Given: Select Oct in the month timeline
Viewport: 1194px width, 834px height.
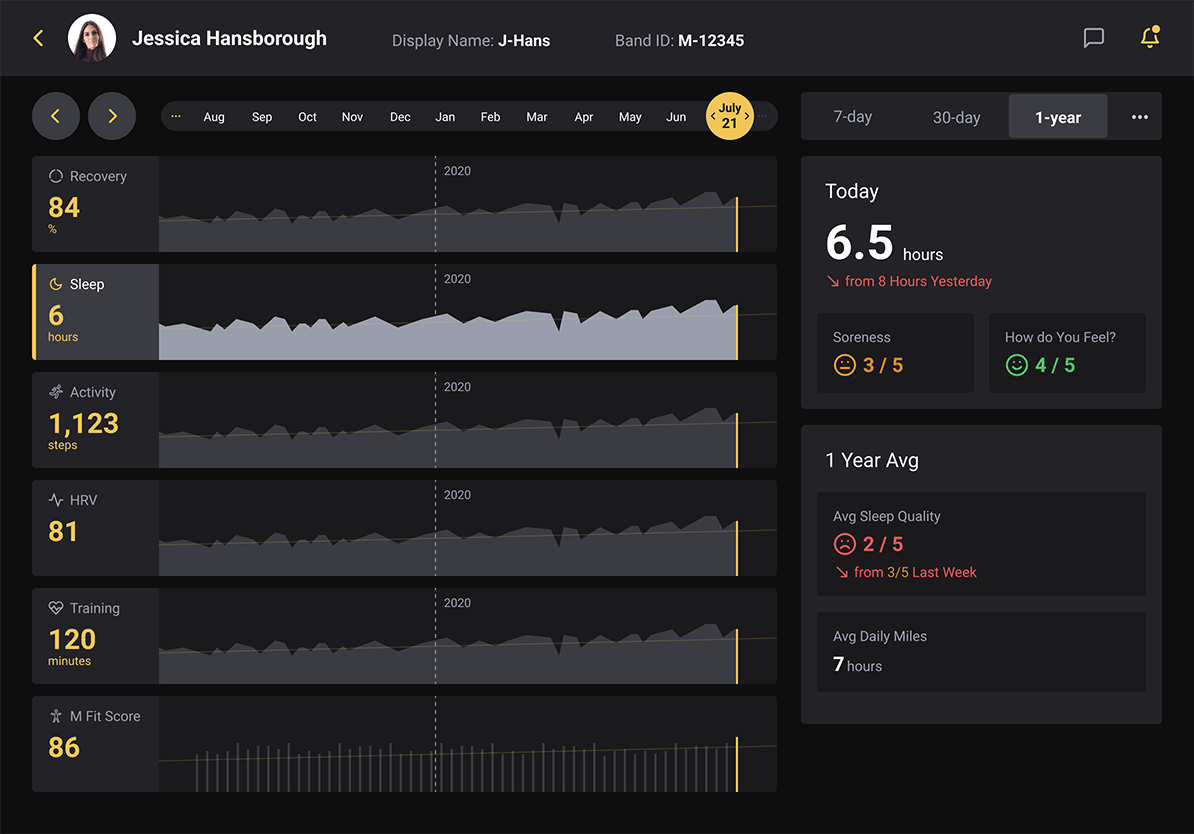Looking at the screenshot, I should [307, 117].
